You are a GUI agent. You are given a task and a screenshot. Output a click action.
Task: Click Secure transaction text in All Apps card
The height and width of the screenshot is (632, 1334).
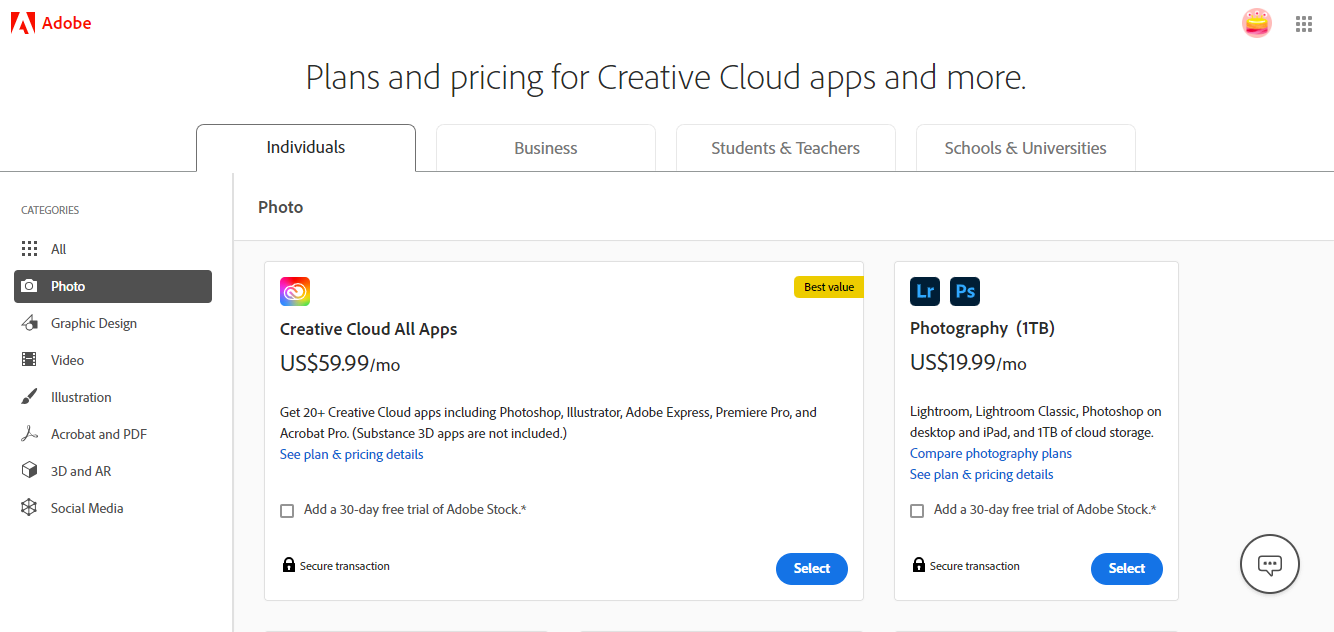[345, 566]
